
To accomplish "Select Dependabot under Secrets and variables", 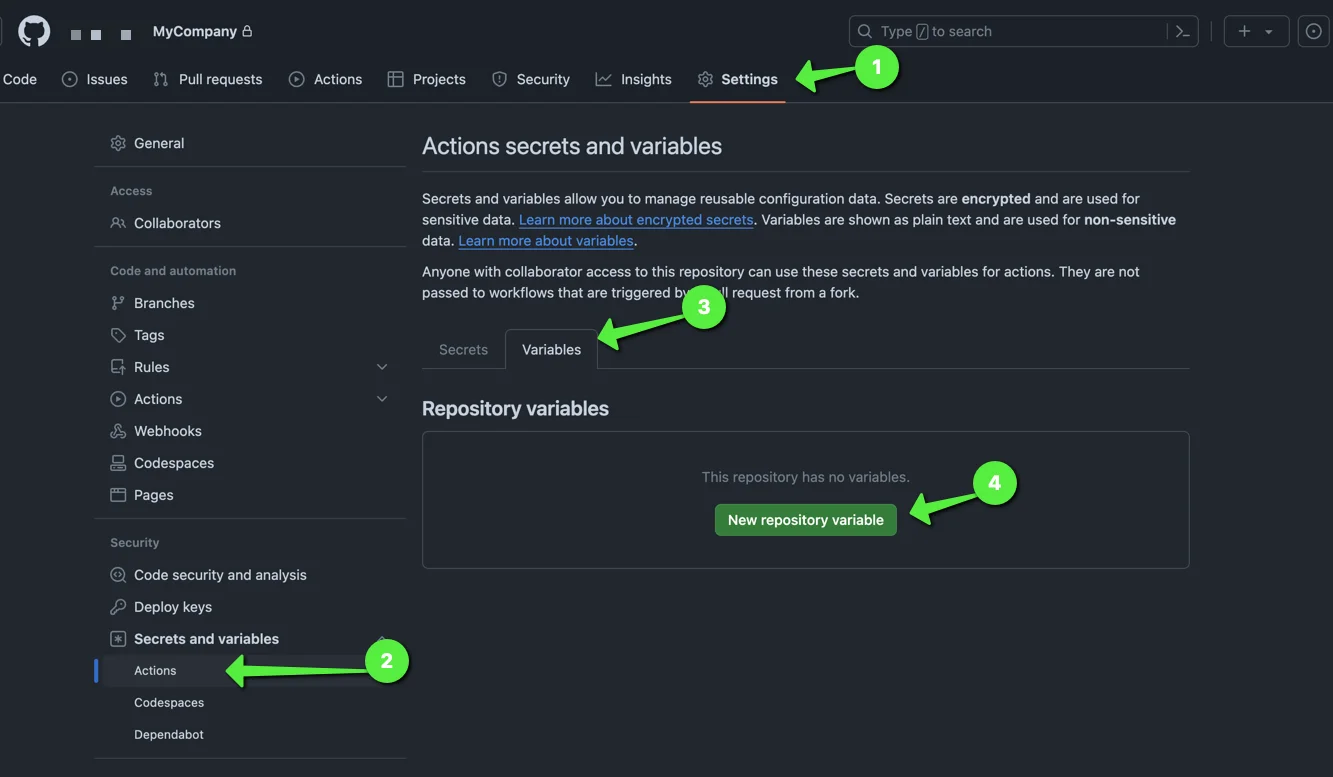I will coord(169,733).
